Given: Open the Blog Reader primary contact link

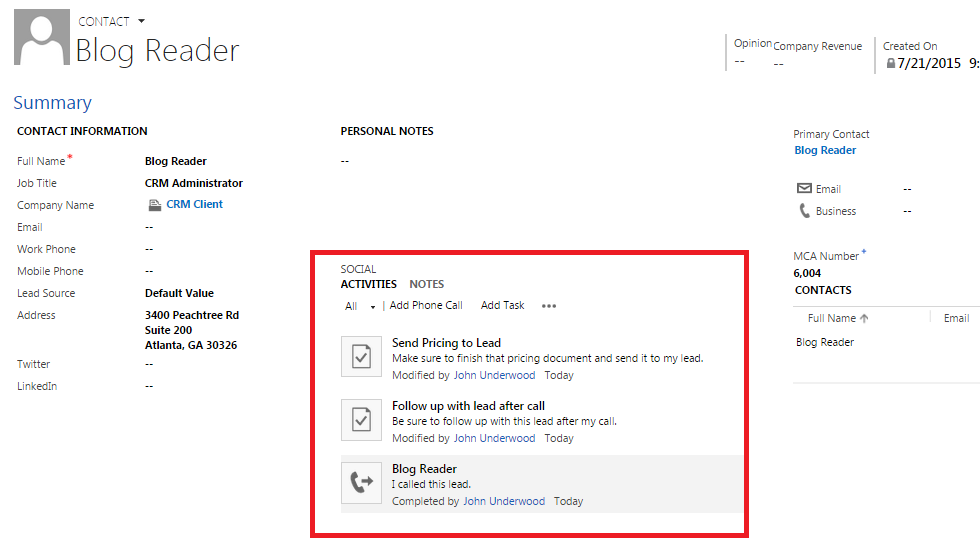Looking at the screenshot, I should pyautogui.click(x=825, y=150).
